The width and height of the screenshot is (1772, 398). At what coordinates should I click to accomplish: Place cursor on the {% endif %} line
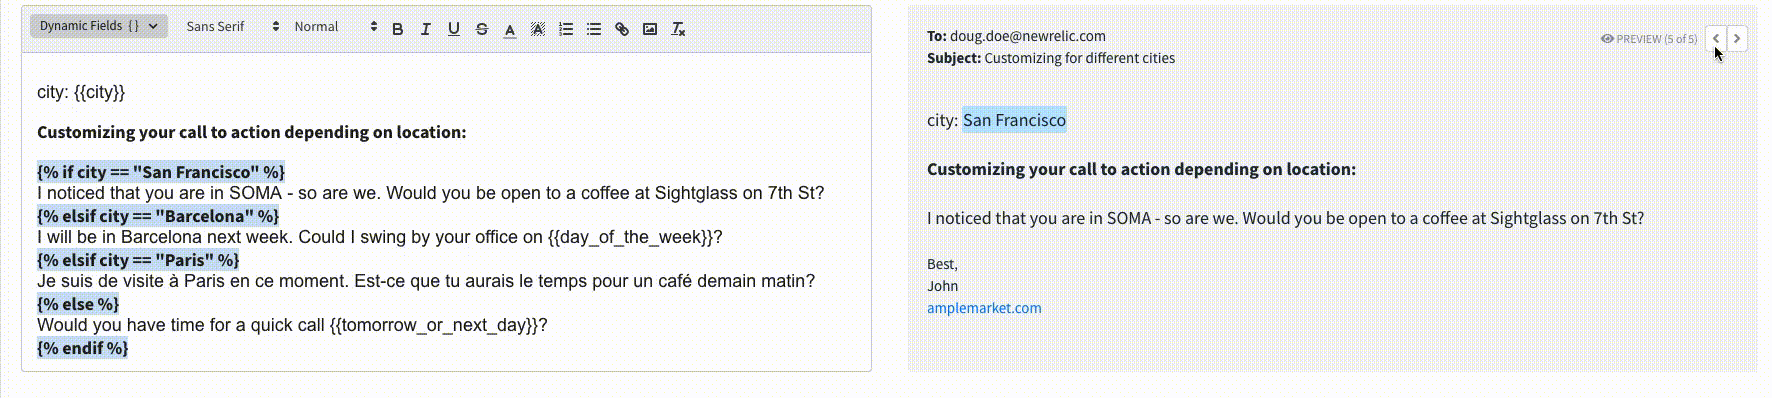(83, 348)
